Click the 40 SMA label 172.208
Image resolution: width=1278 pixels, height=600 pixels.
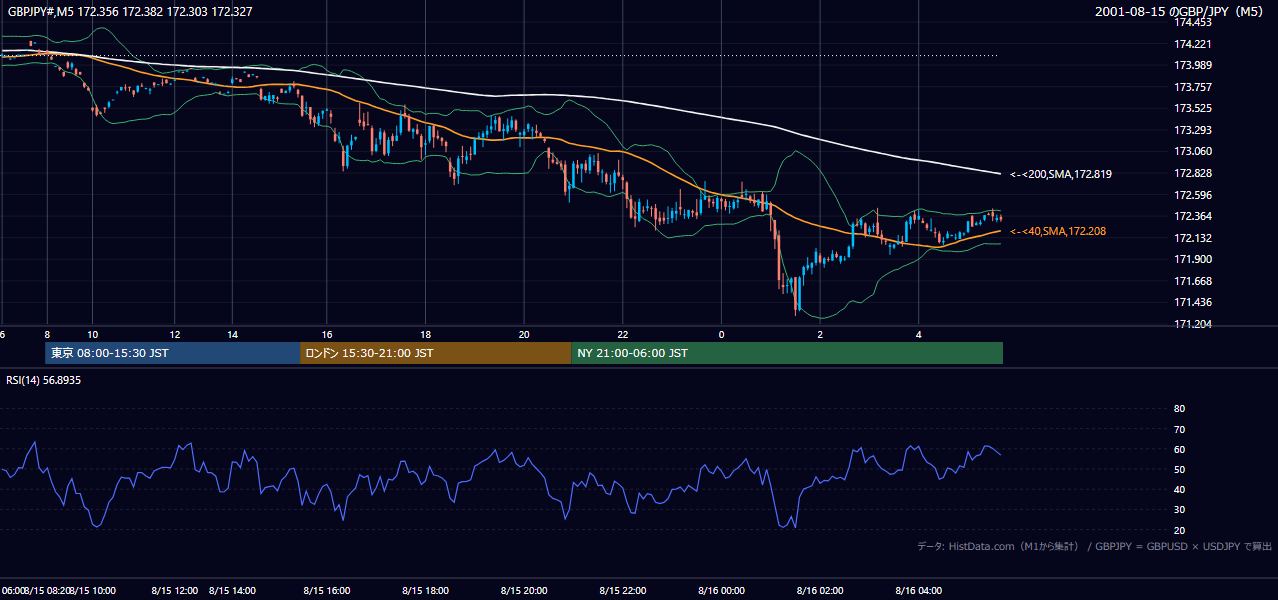[1058, 231]
